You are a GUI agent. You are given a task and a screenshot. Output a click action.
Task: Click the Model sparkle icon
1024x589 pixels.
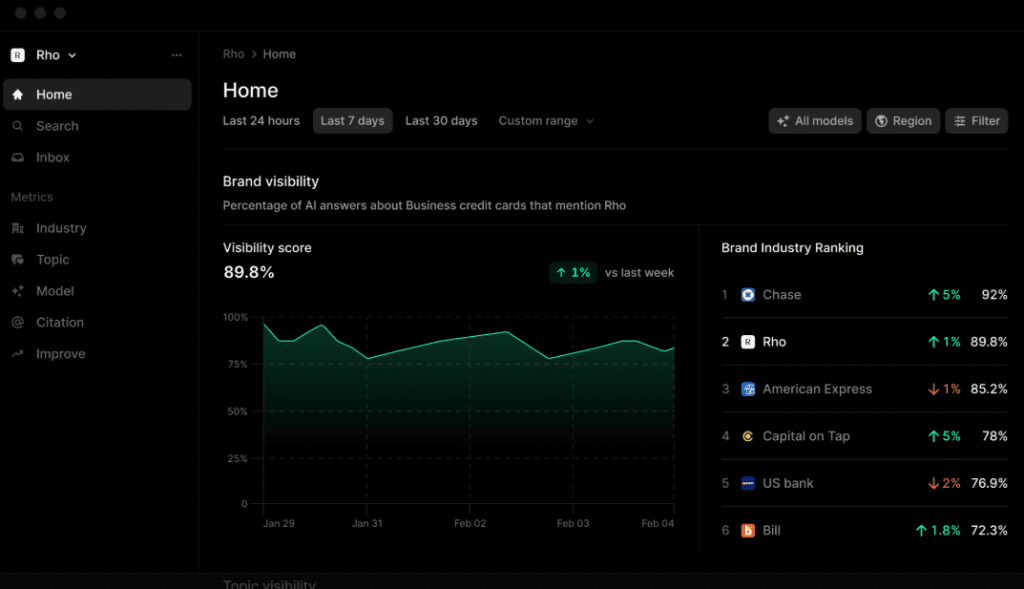18,291
